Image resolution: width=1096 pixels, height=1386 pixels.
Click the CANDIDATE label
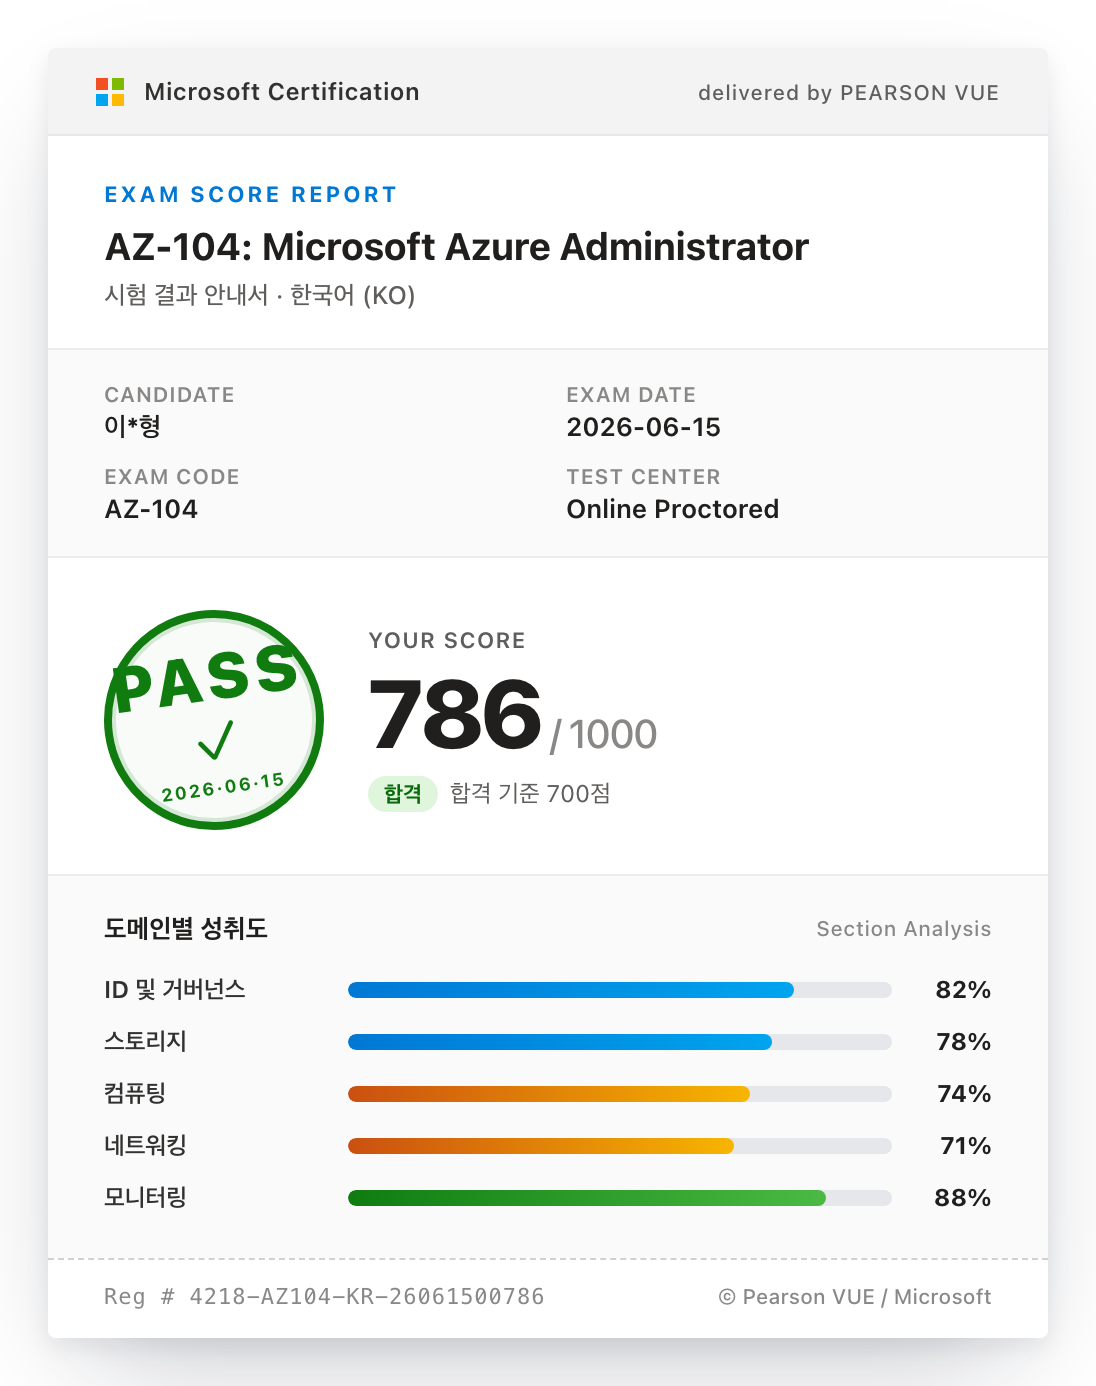tap(170, 395)
